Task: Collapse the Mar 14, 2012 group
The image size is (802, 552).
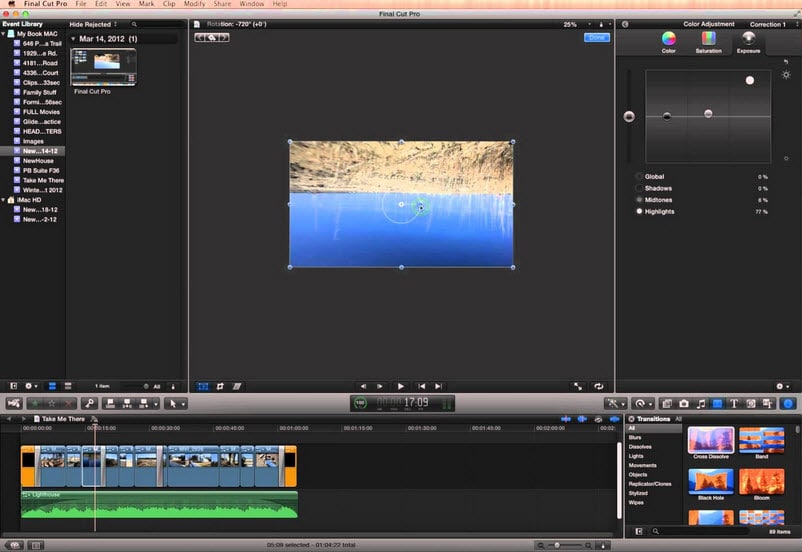Action: click(73, 39)
